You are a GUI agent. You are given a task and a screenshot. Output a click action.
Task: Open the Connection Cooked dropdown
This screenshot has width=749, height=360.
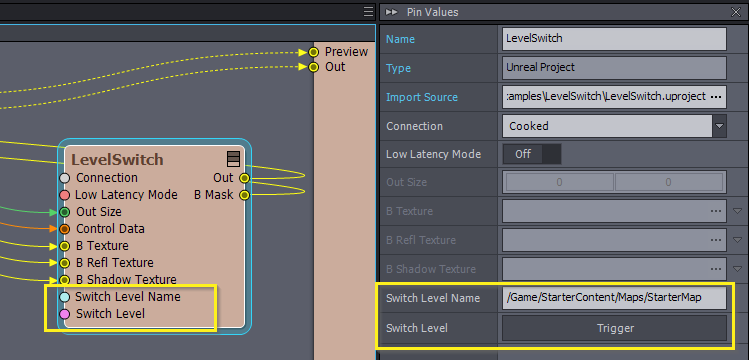pos(720,127)
